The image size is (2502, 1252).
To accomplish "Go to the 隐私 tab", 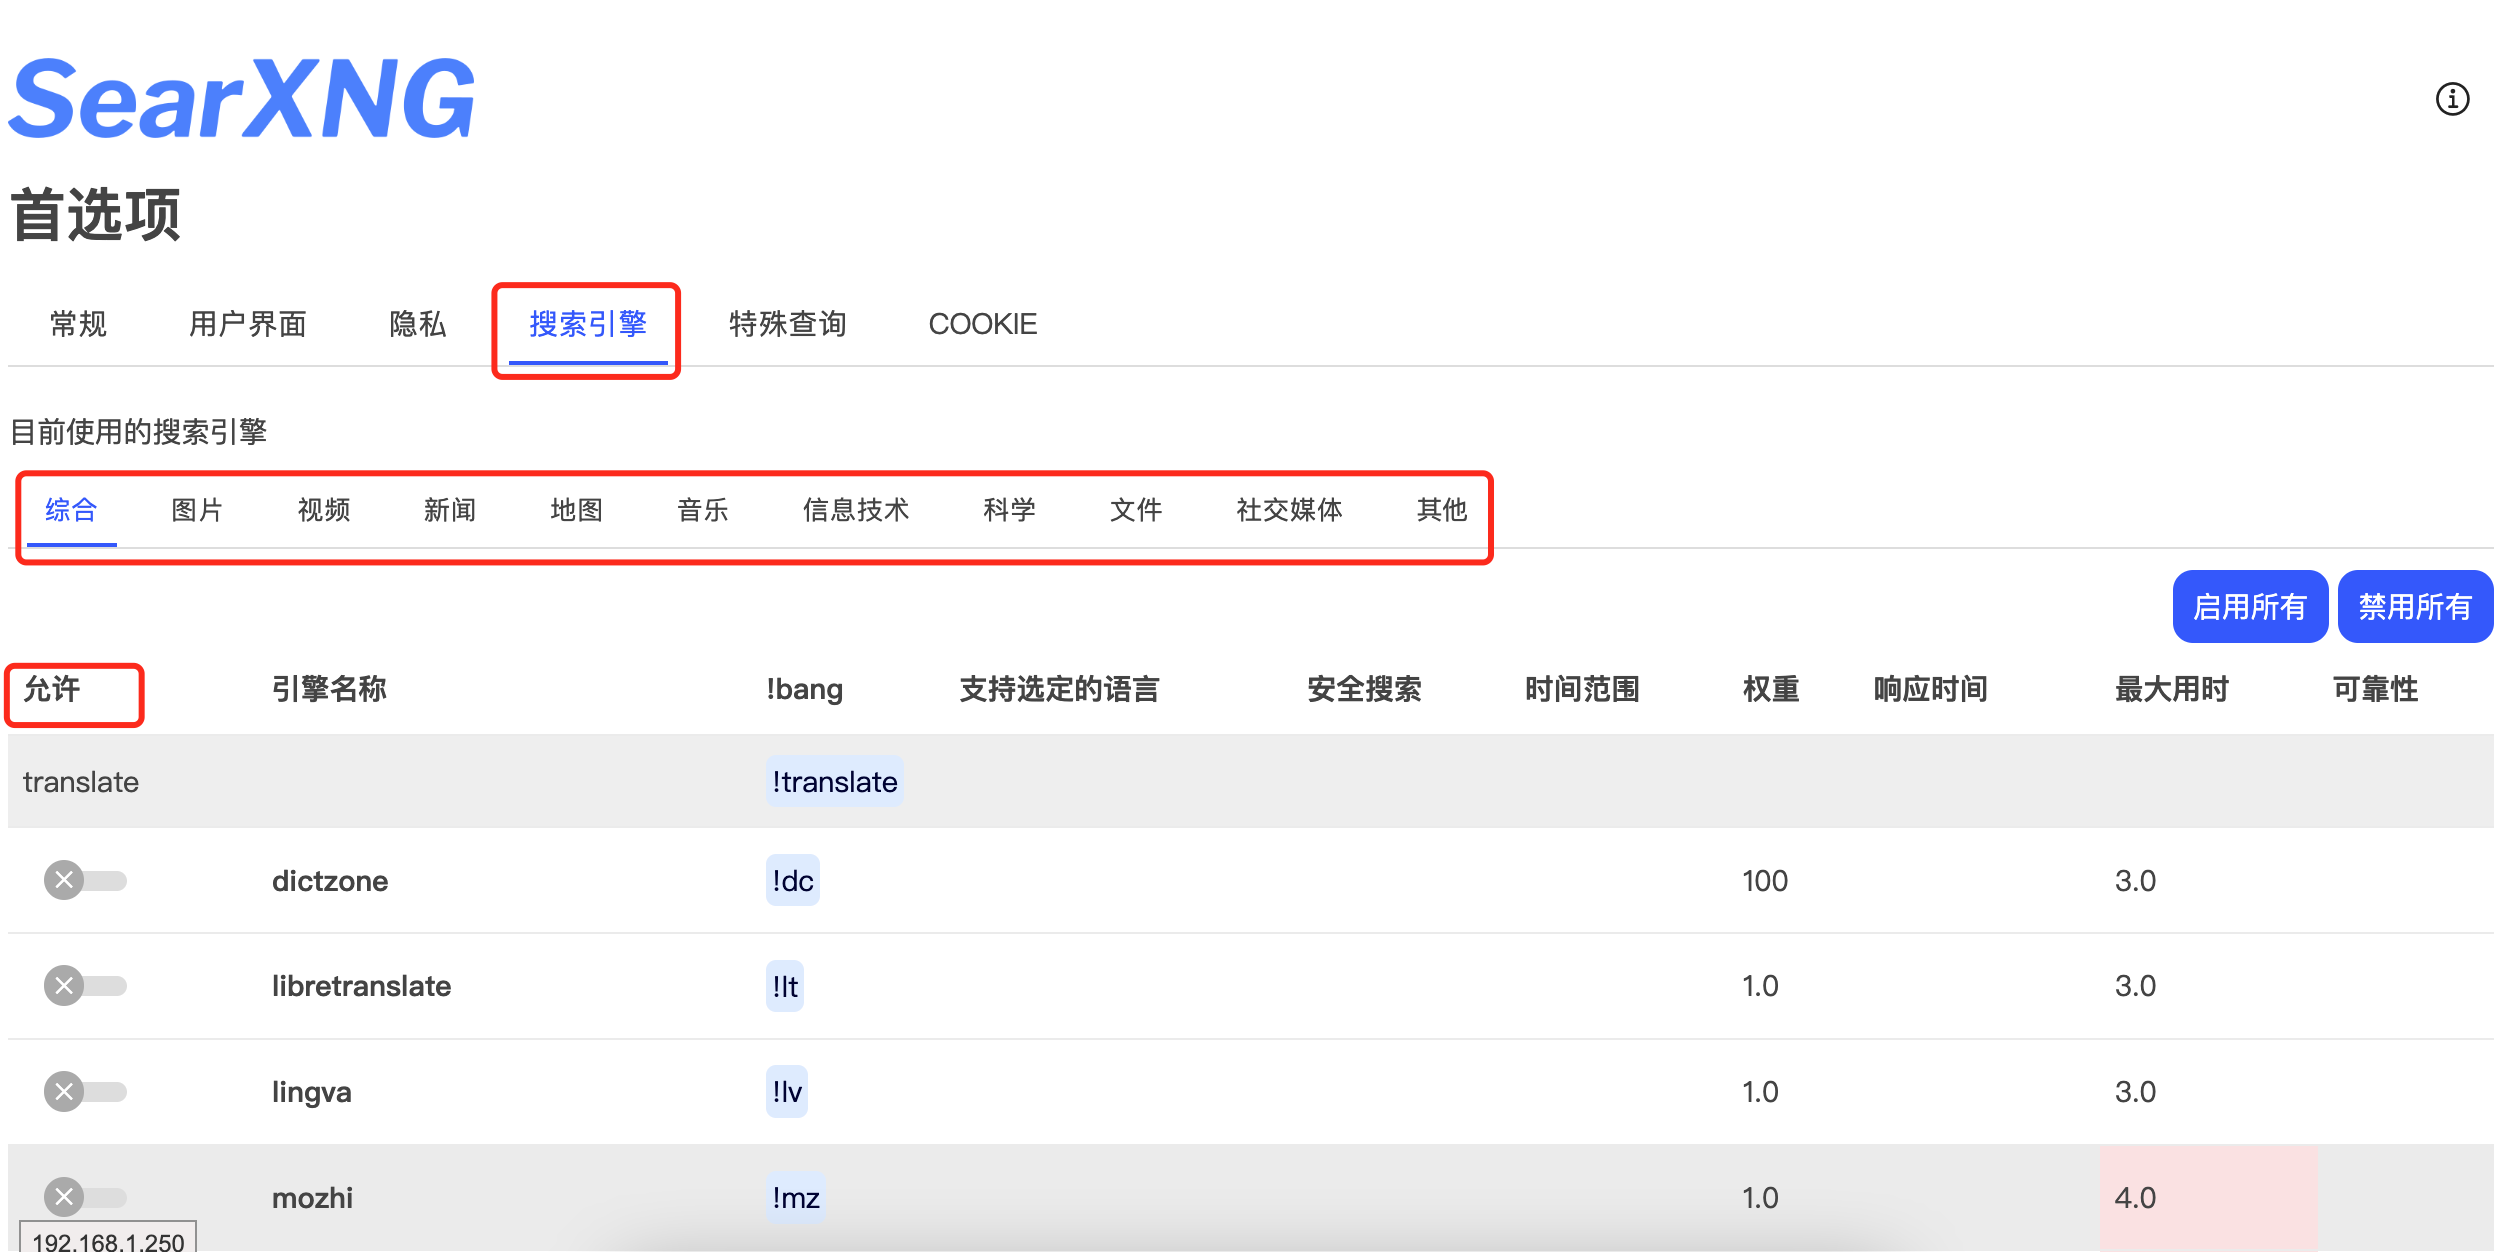I will pos(417,324).
